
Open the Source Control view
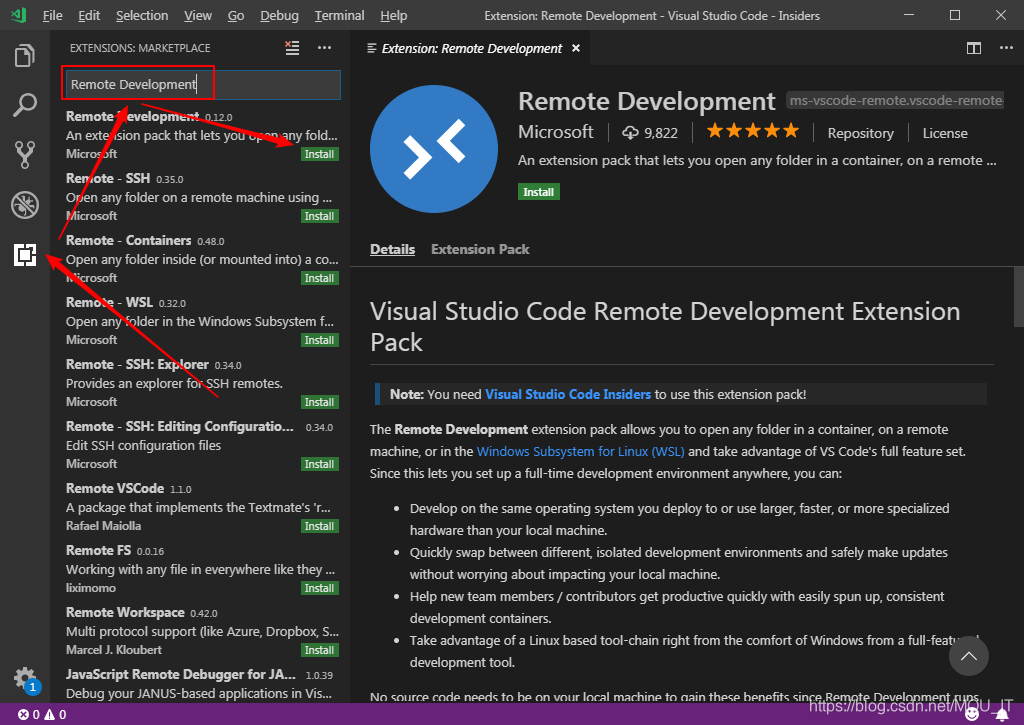(x=25, y=155)
